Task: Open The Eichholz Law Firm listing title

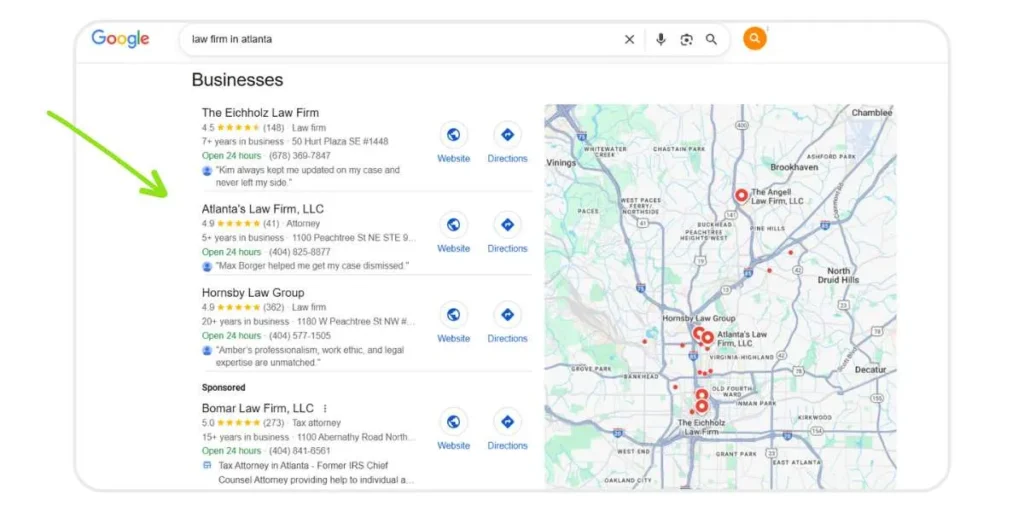Action: tap(260, 112)
